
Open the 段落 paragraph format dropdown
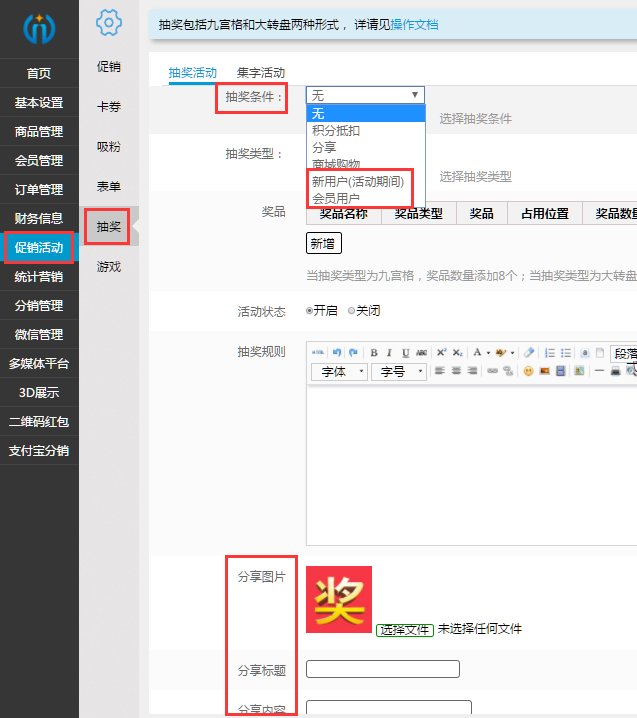click(623, 354)
